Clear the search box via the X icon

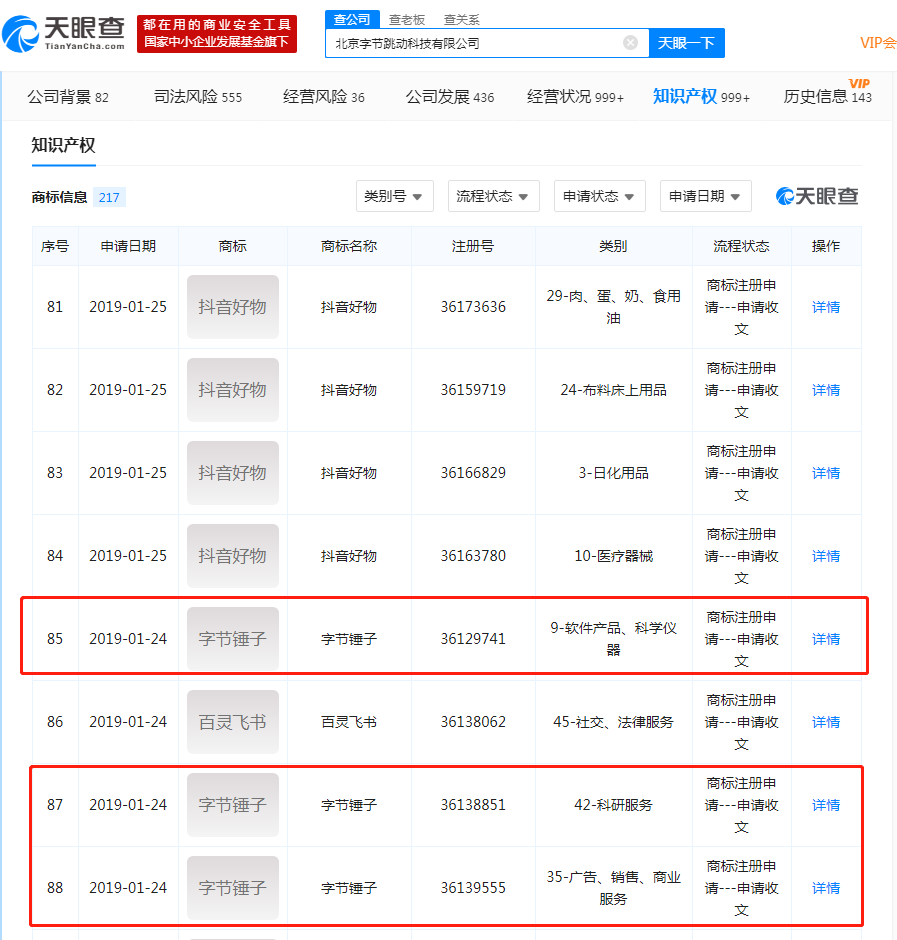click(x=630, y=42)
